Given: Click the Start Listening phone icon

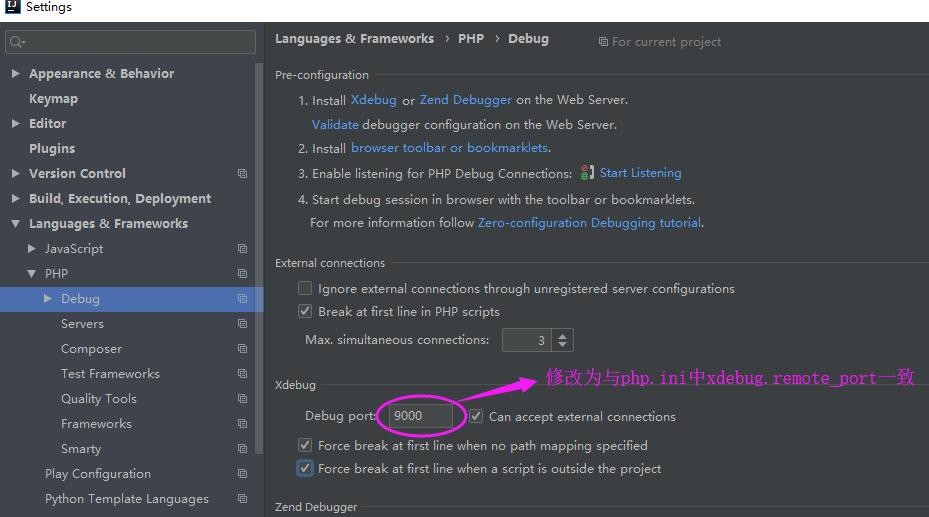Looking at the screenshot, I should point(587,172).
